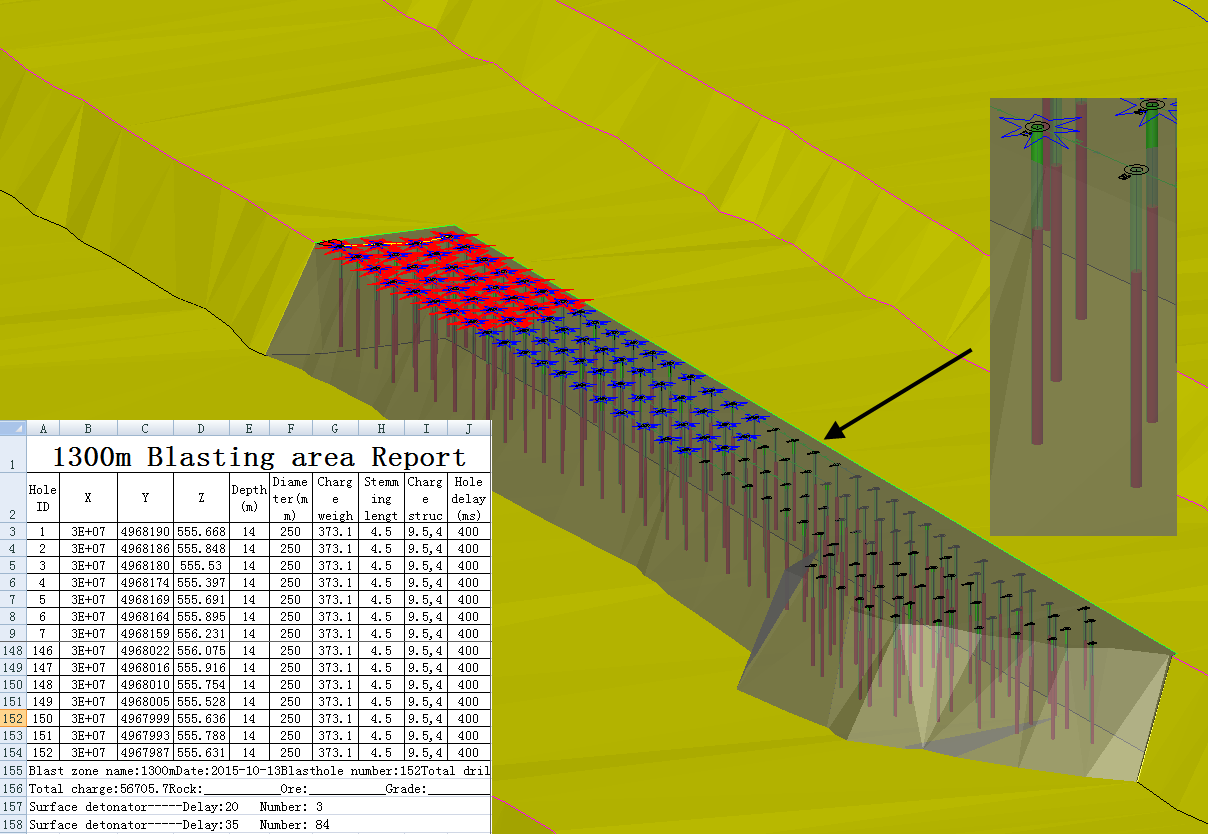Select the Y value 4968174 cell

tap(145, 583)
